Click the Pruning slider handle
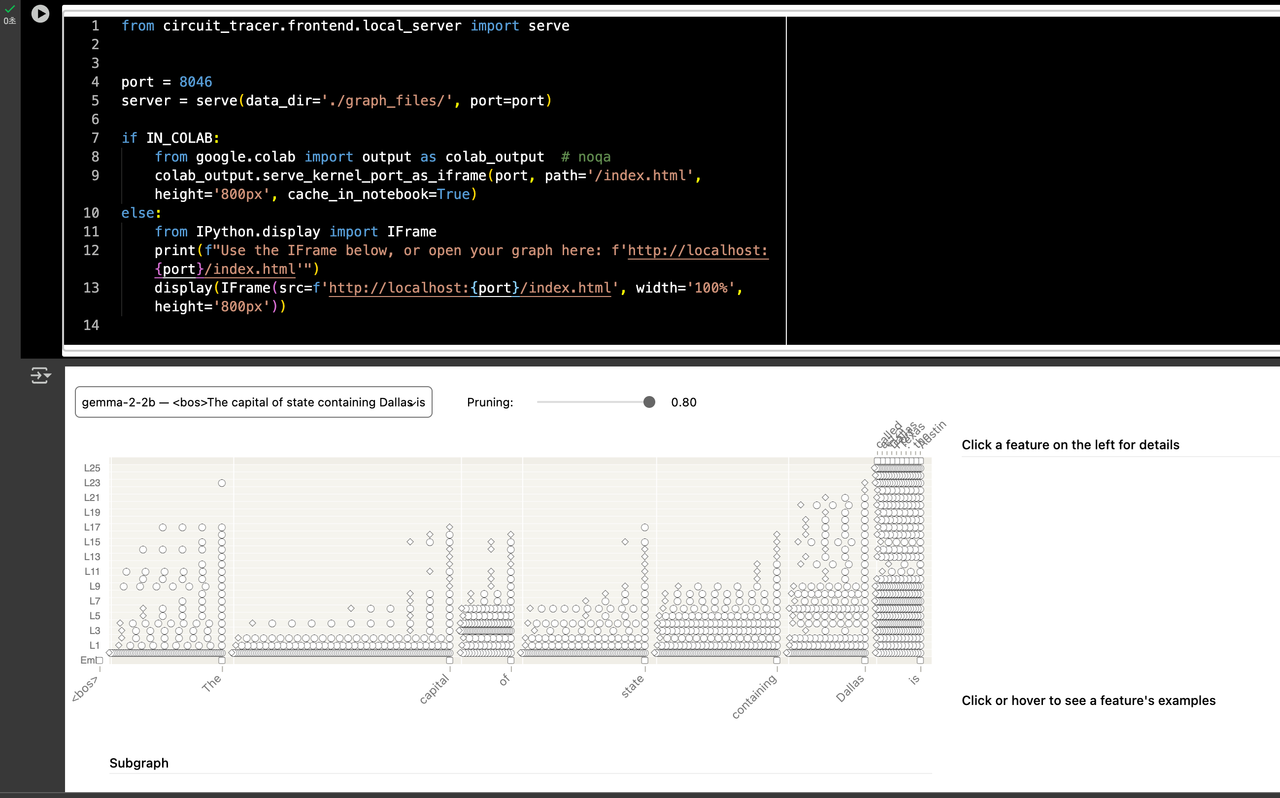Image resolution: width=1280 pixels, height=798 pixels. [649, 402]
